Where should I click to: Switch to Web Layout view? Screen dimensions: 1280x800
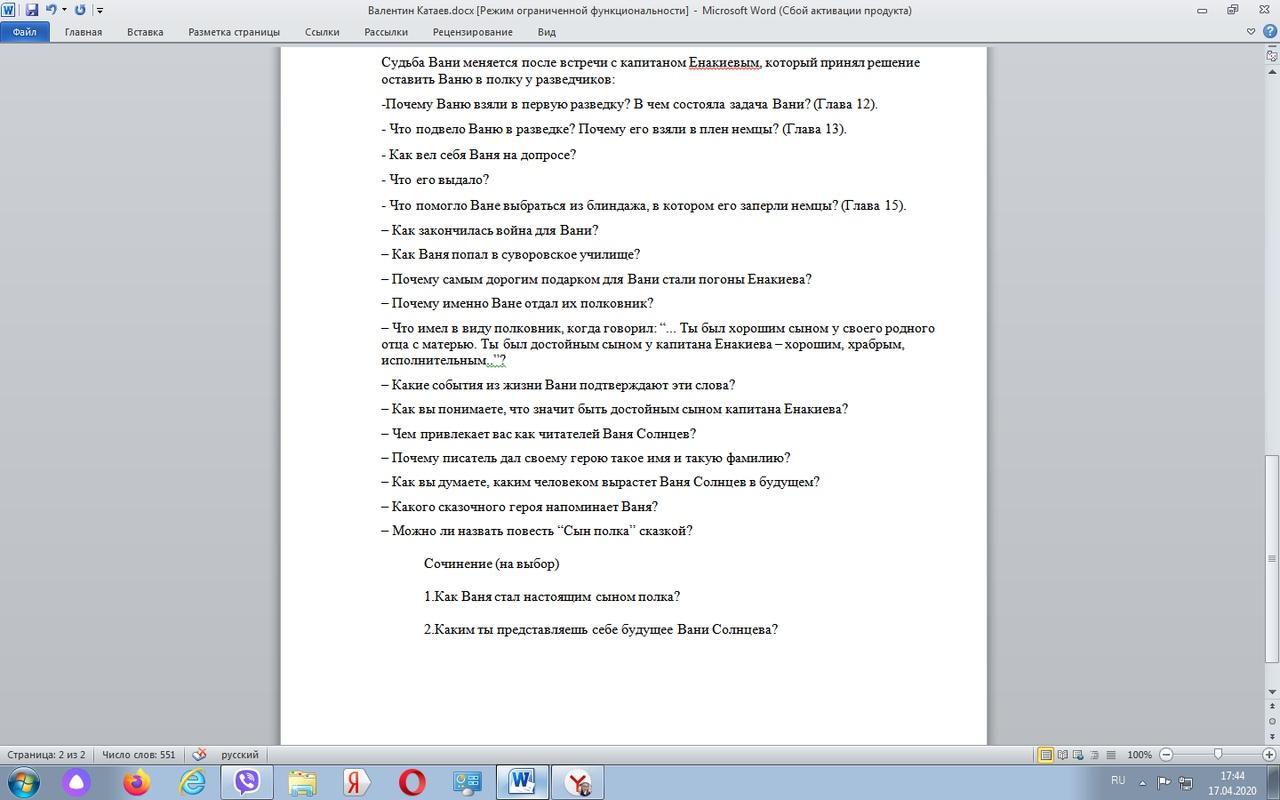pyautogui.click(x=1080, y=755)
